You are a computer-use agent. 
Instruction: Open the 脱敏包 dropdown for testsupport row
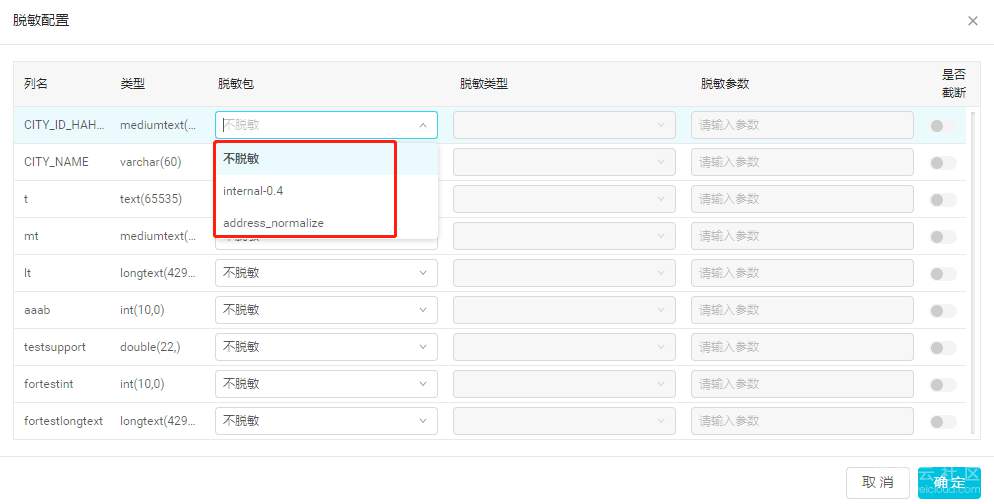point(326,347)
